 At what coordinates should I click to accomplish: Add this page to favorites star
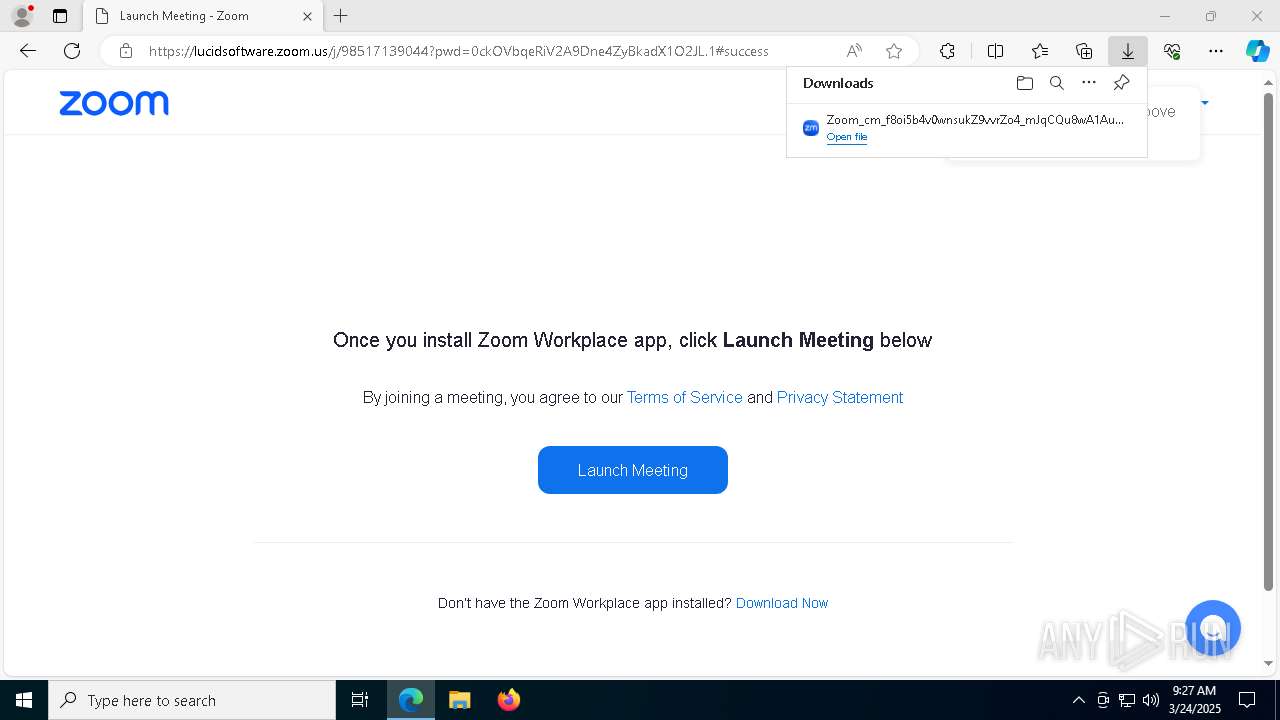(894, 51)
